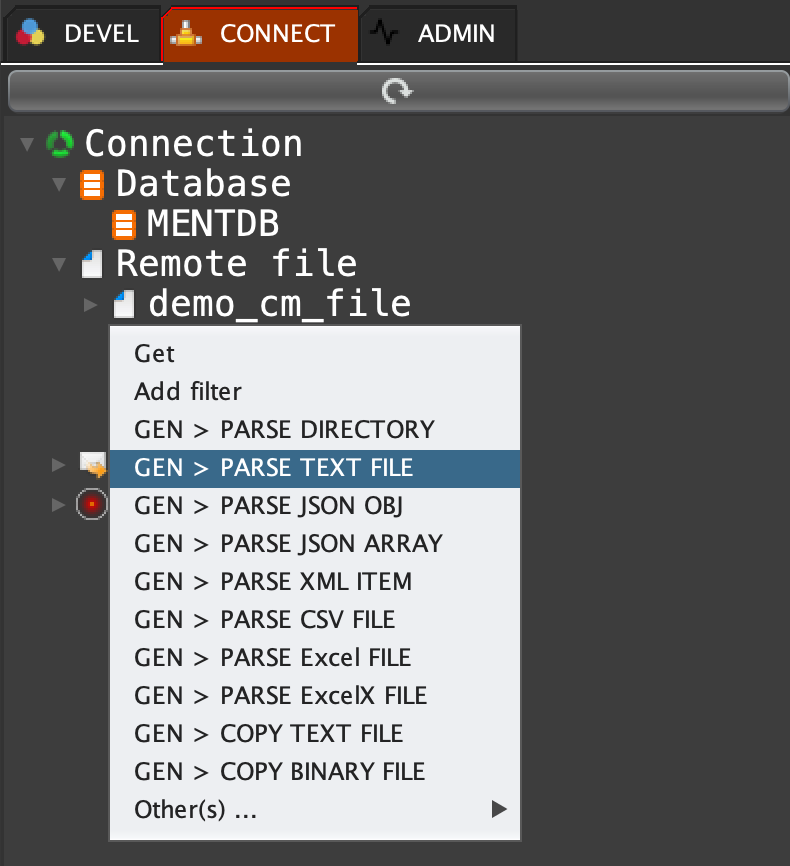Screen dimensions: 790x866
Task: Click the Remote file document icon
Action: pyautogui.click(x=92, y=265)
